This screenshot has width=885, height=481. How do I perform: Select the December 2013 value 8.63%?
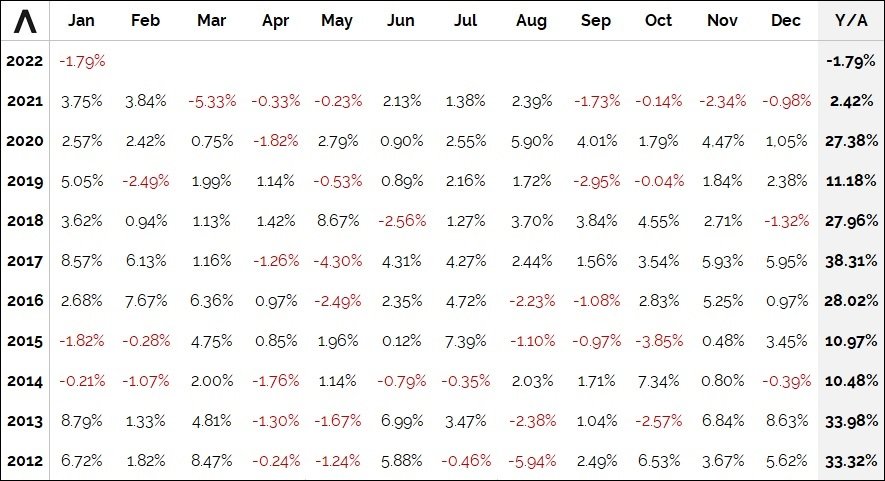[x=786, y=421]
